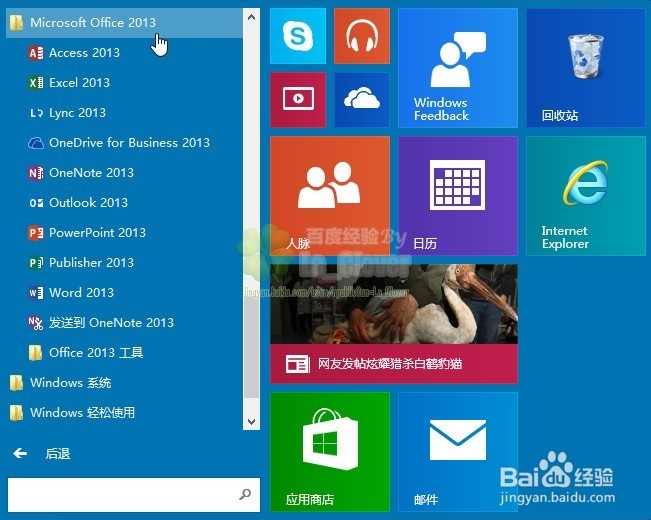651x520 pixels.
Task: Open the news tile about 白鹳豹猫
Action: pyautogui.click(x=394, y=324)
